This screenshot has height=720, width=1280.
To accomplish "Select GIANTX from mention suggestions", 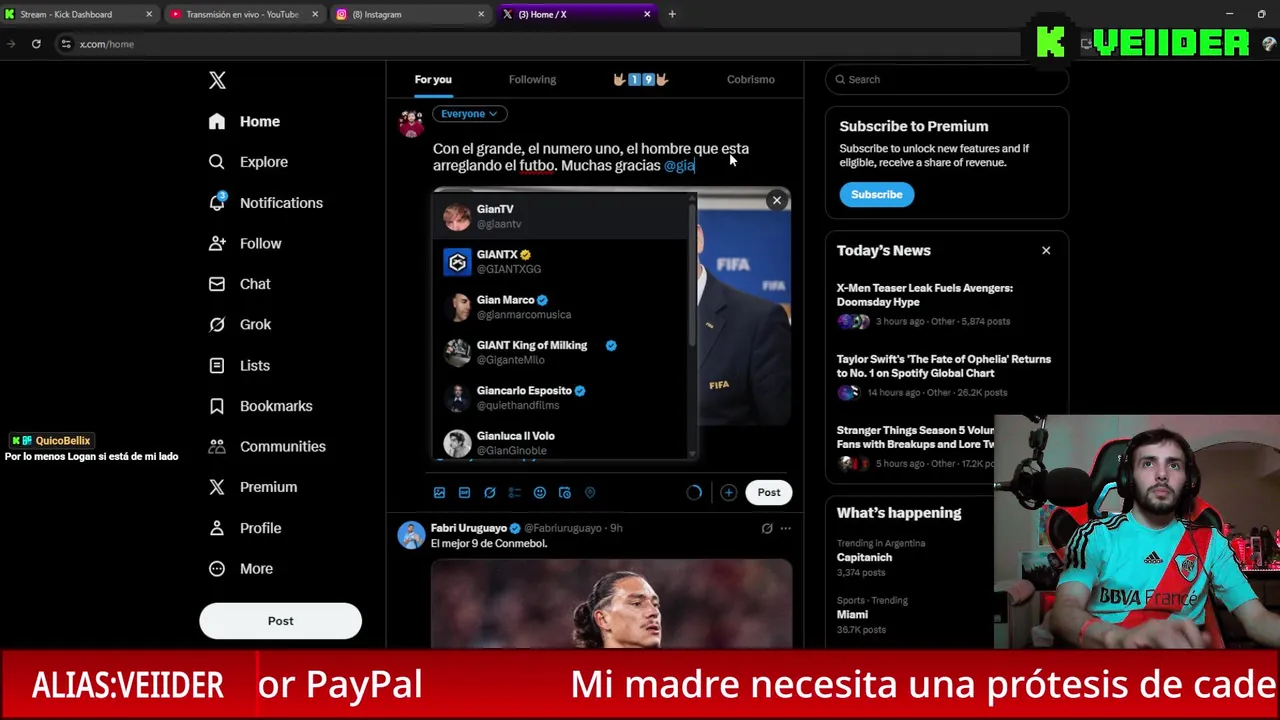I will coord(561,262).
